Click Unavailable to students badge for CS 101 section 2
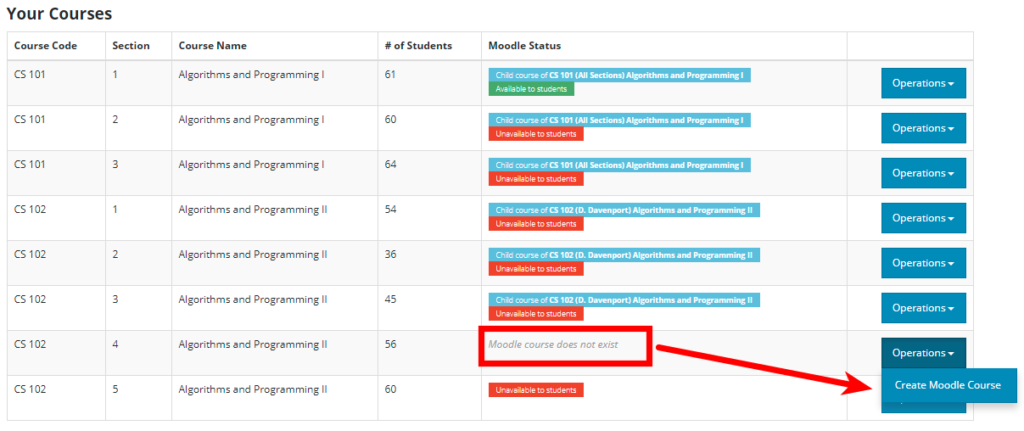Viewport: 1024px width, 431px height. (535, 134)
